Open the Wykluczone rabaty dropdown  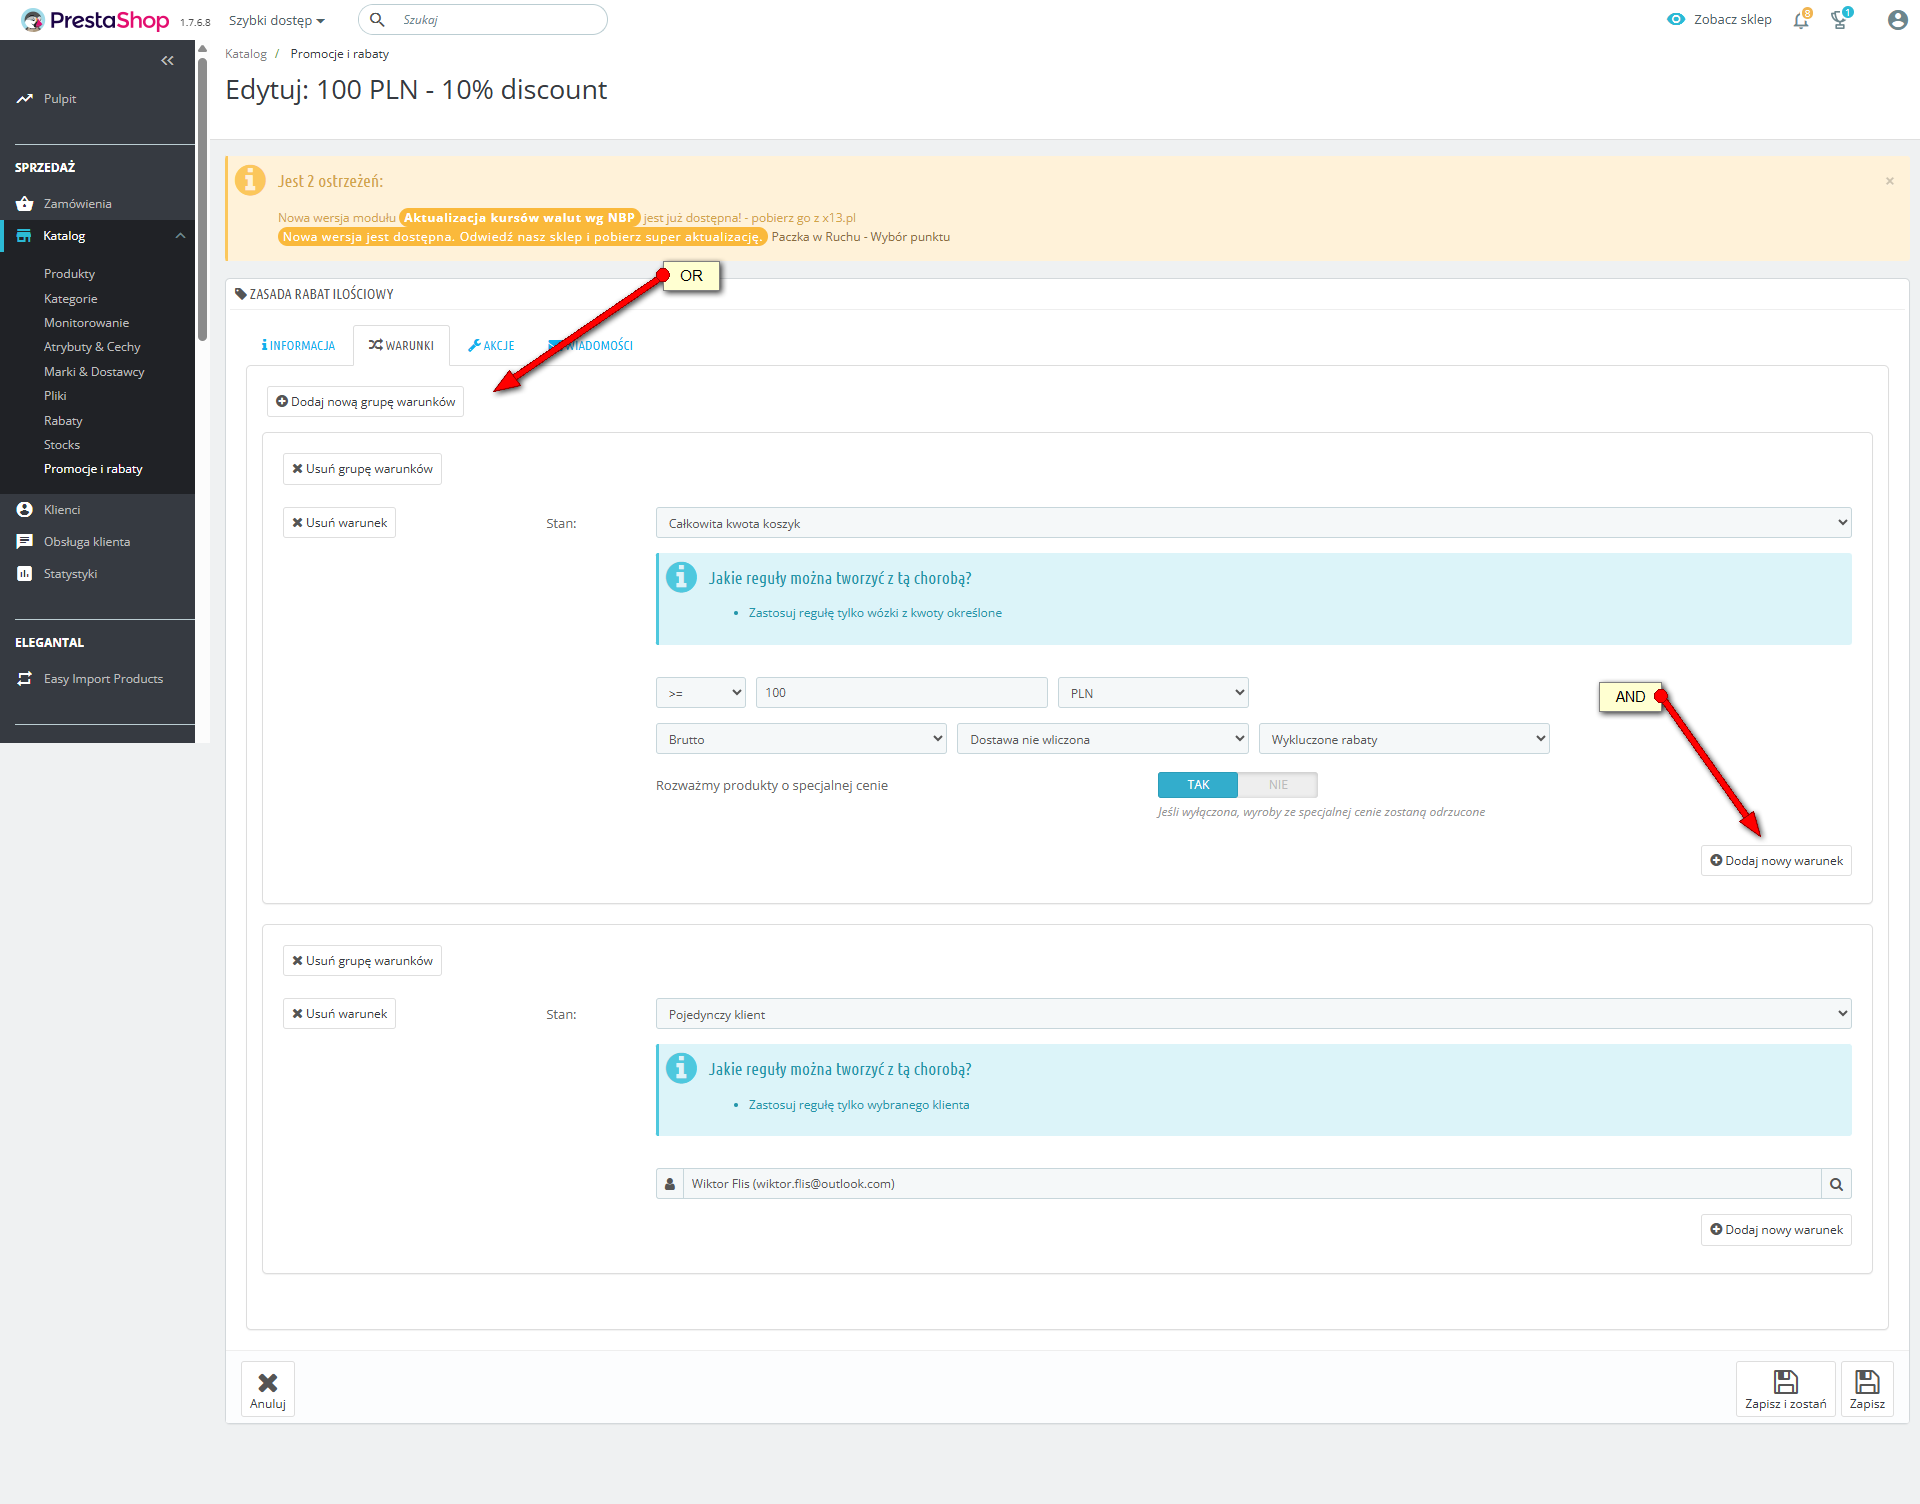coord(1404,739)
